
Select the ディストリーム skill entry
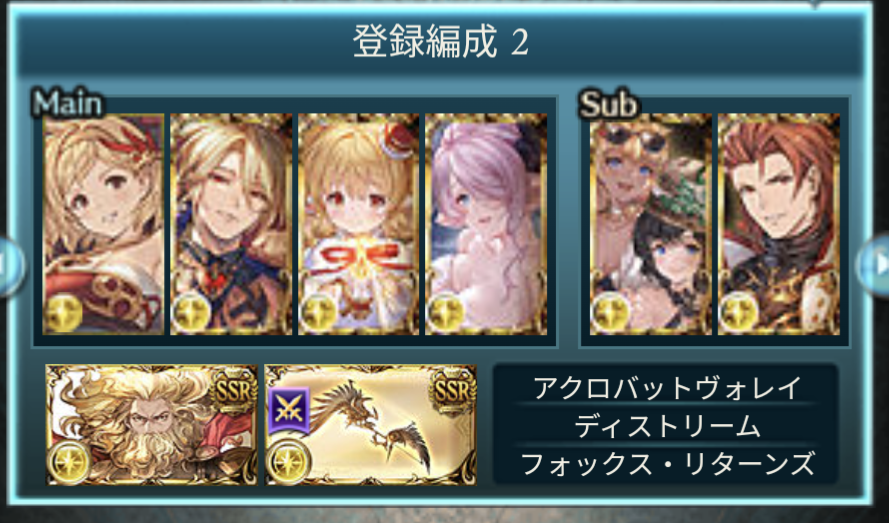[667, 427]
